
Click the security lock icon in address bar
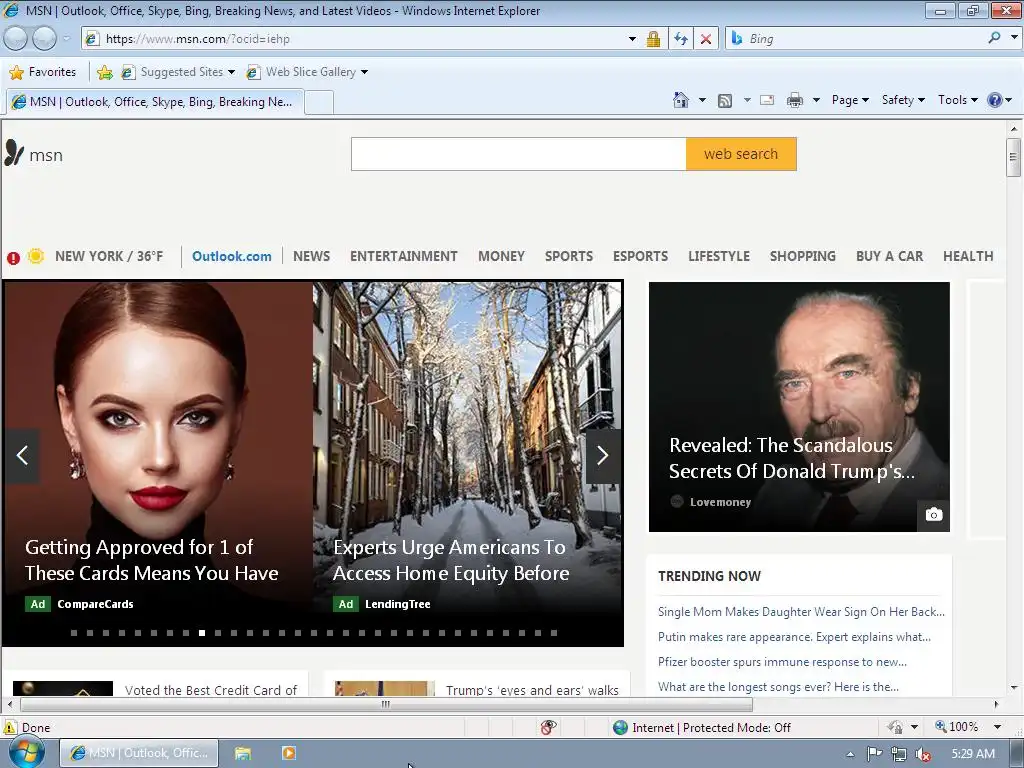click(653, 39)
